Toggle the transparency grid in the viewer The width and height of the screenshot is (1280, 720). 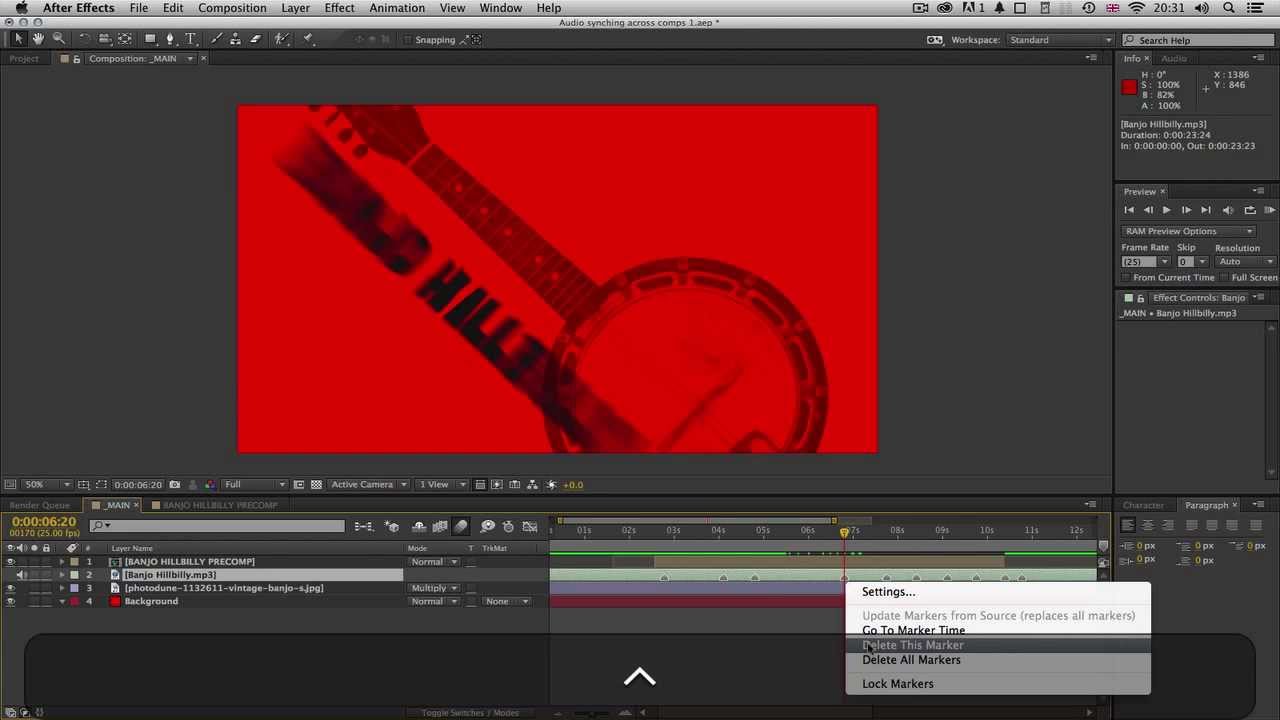[317, 485]
